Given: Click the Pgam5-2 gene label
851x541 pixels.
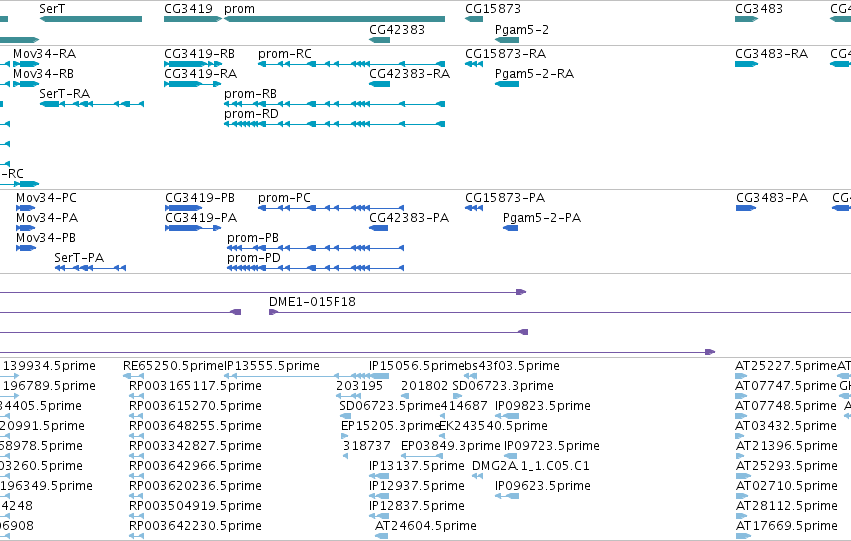Looking at the screenshot, I should pos(522,30).
